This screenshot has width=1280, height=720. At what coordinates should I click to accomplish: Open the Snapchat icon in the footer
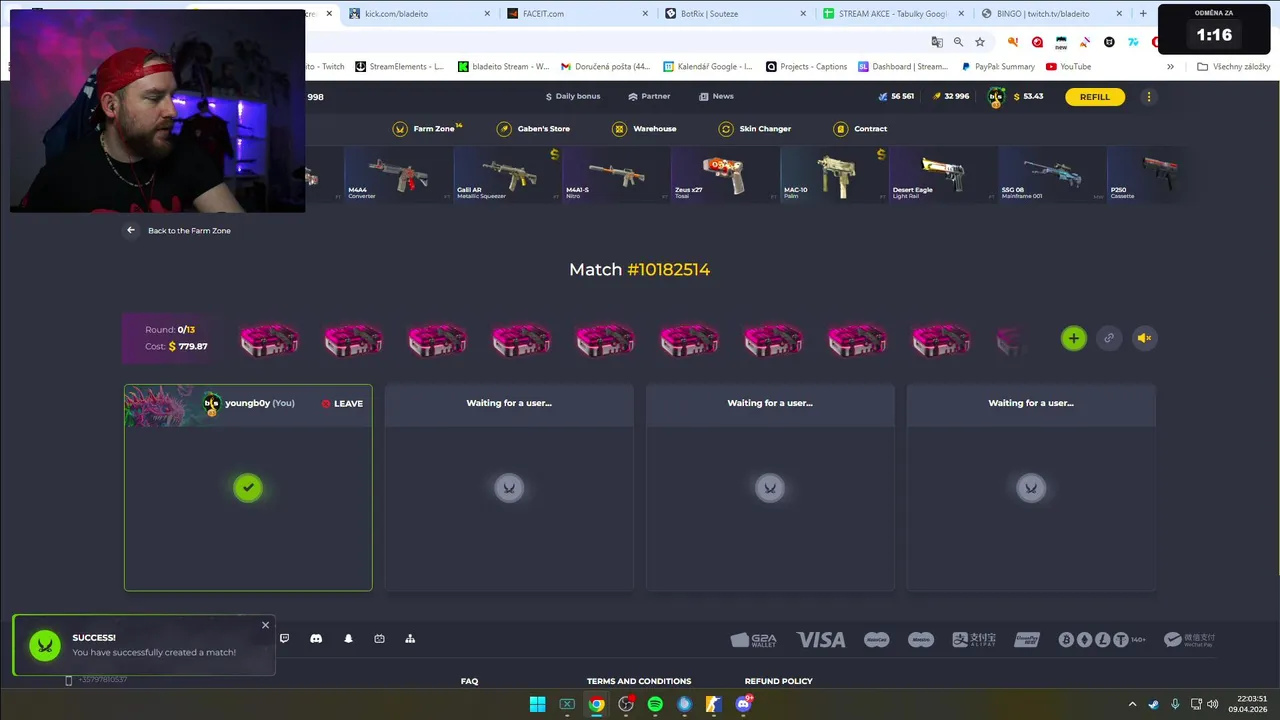348,638
